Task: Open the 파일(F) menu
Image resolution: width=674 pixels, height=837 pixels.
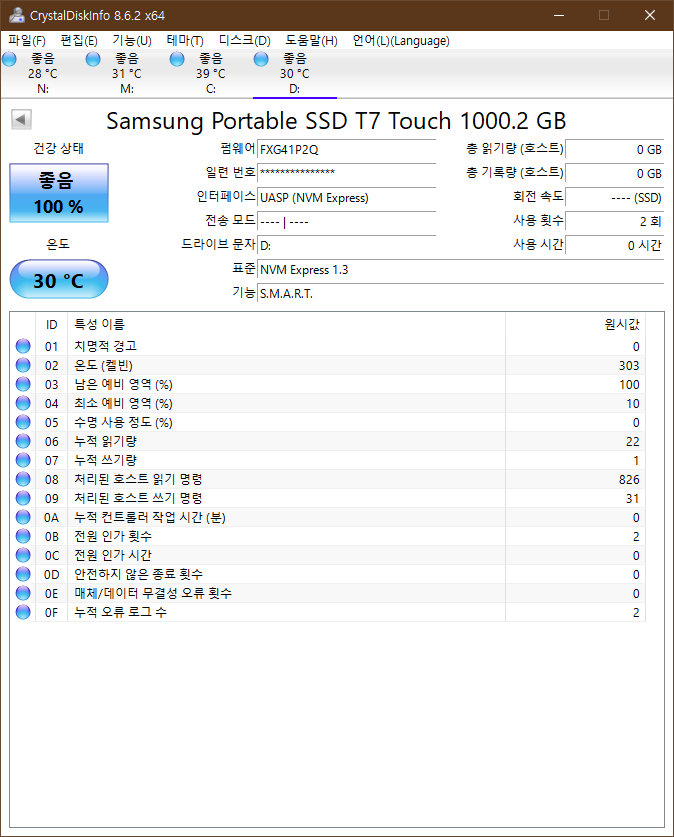Action: pyautogui.click(x=27, y=41)
